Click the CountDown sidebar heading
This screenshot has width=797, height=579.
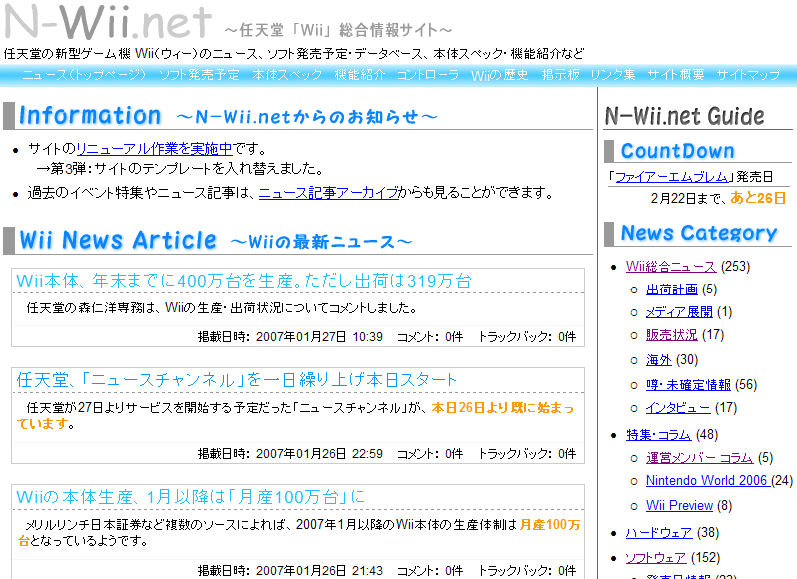(678, 151)
